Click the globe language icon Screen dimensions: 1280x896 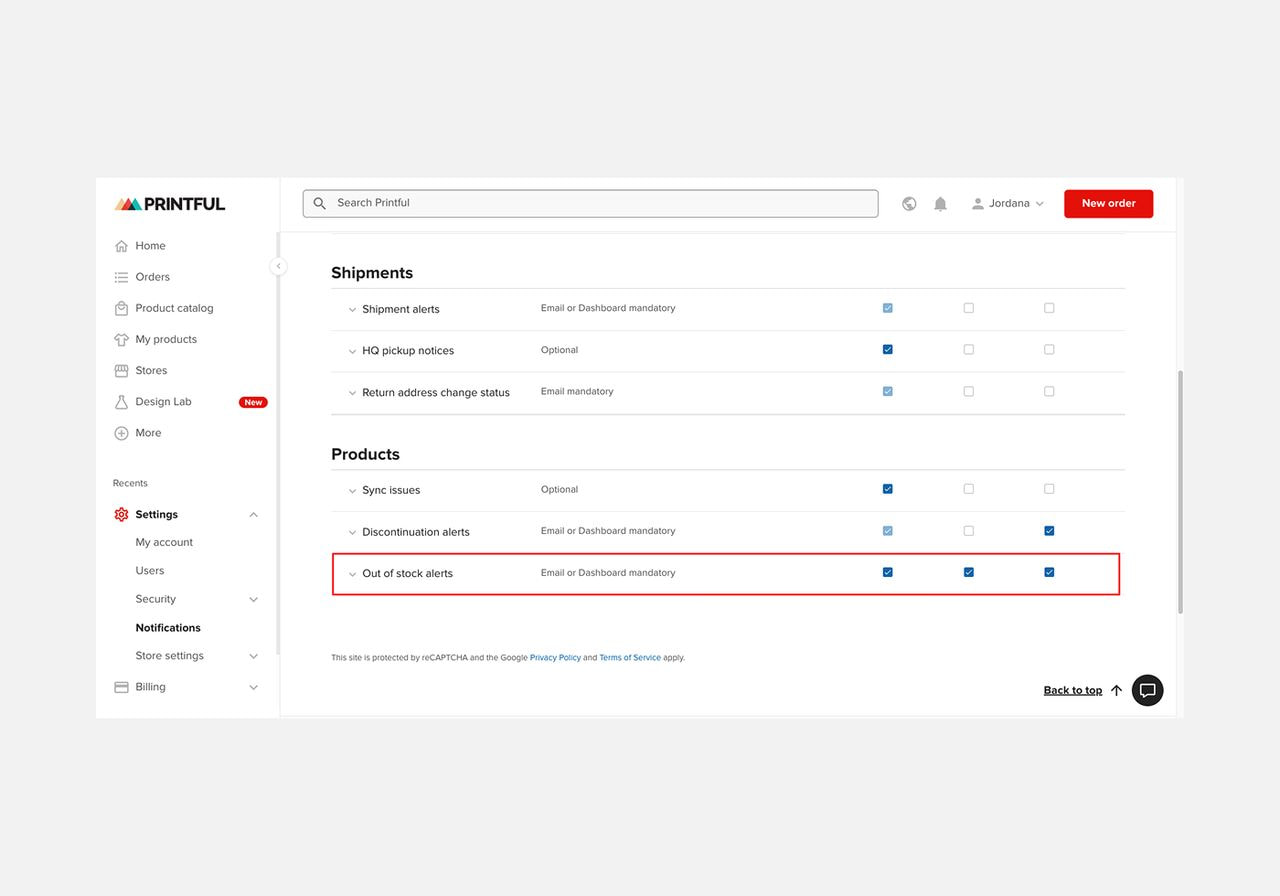click(x=909, y=204)
